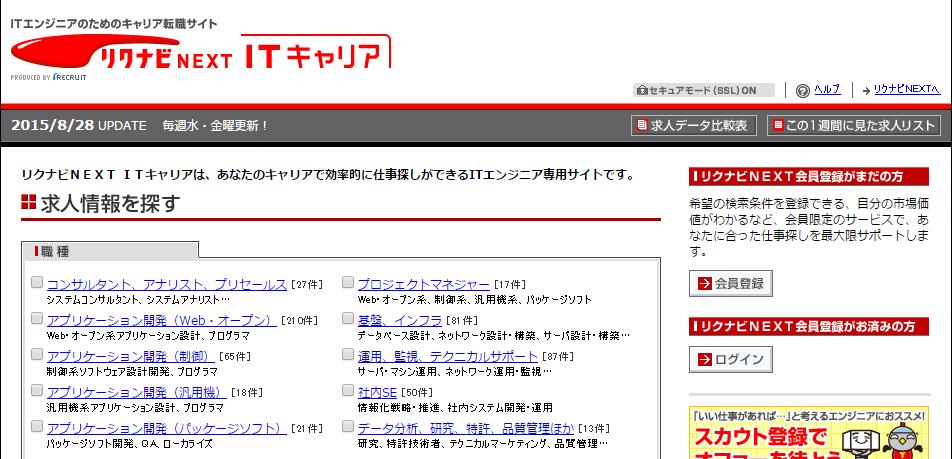This screenshot has height=459, width=952.
Task: Check アプリケーション開発(汎用機) checkbox
Action: coord(37,390)
